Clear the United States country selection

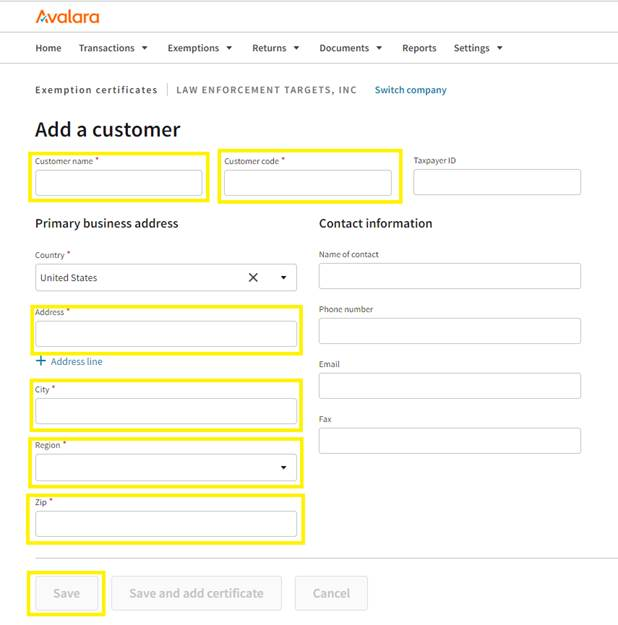tap(253, 278)
